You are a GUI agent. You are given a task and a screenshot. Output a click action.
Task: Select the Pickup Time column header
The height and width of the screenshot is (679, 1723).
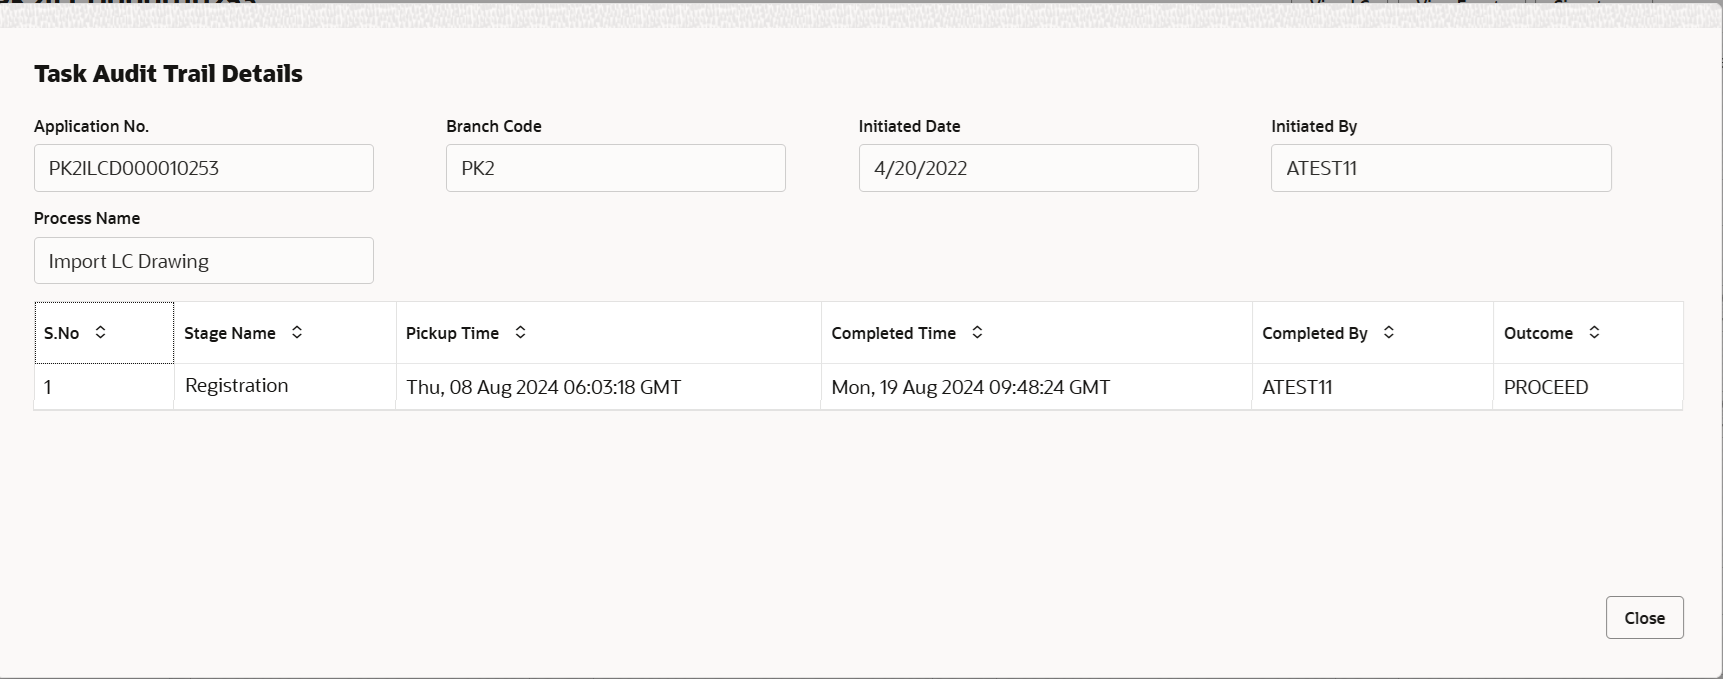point(609,333)
